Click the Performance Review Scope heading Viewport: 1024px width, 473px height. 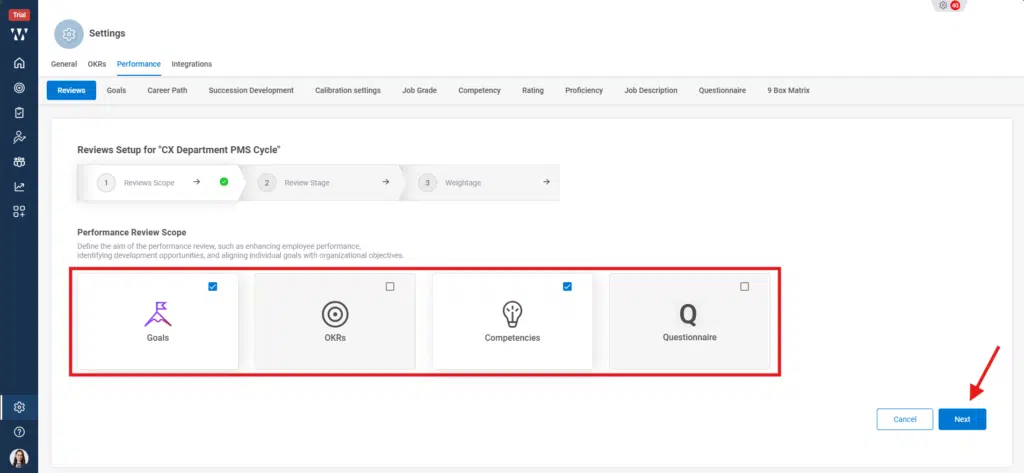(132, 232)
